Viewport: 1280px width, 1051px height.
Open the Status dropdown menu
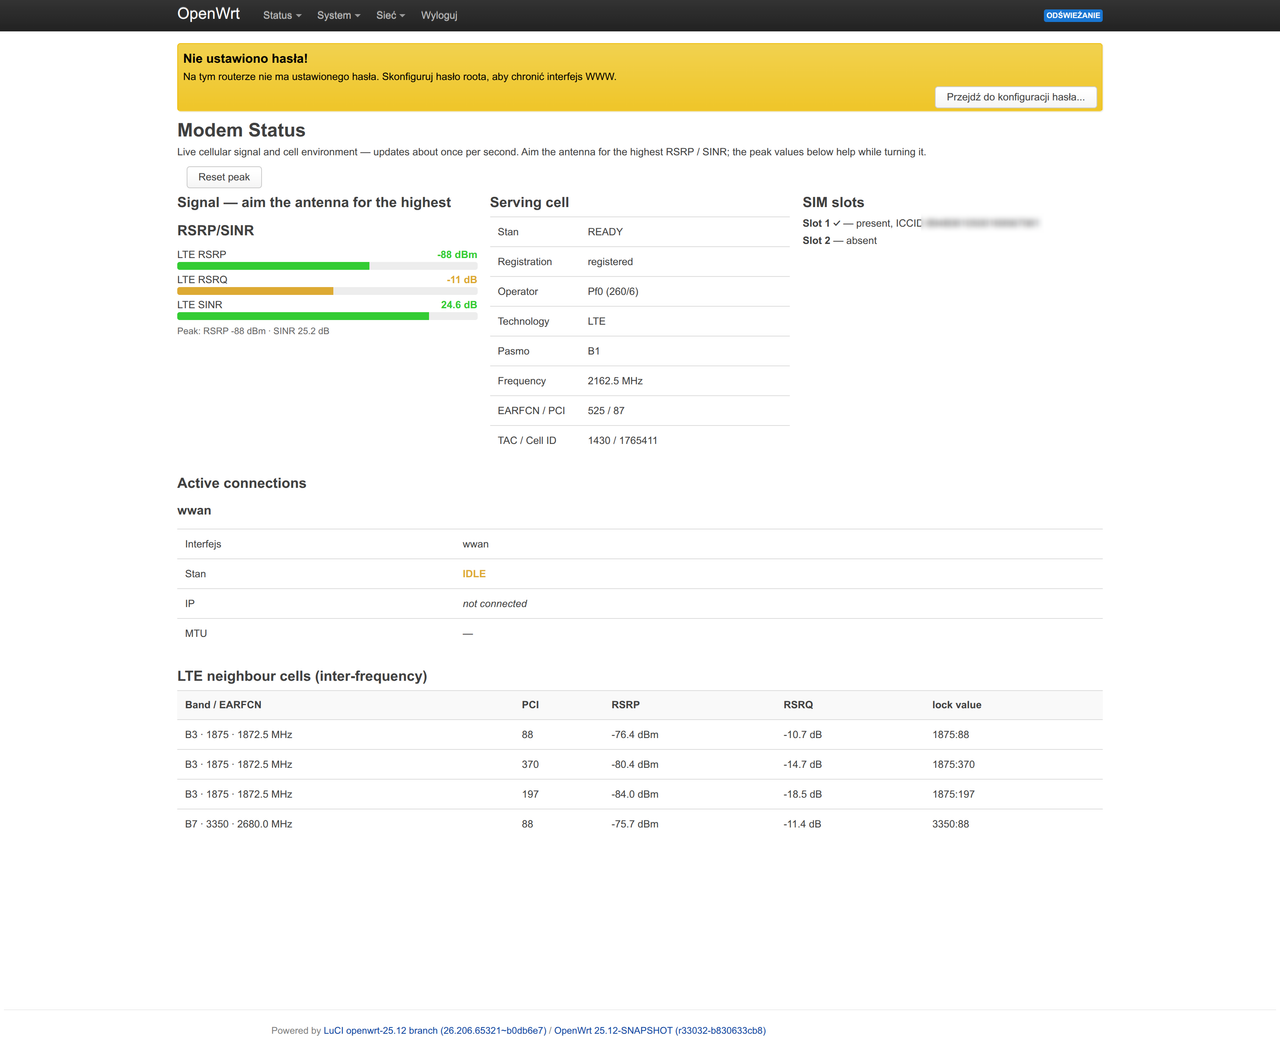pos(282,15)
